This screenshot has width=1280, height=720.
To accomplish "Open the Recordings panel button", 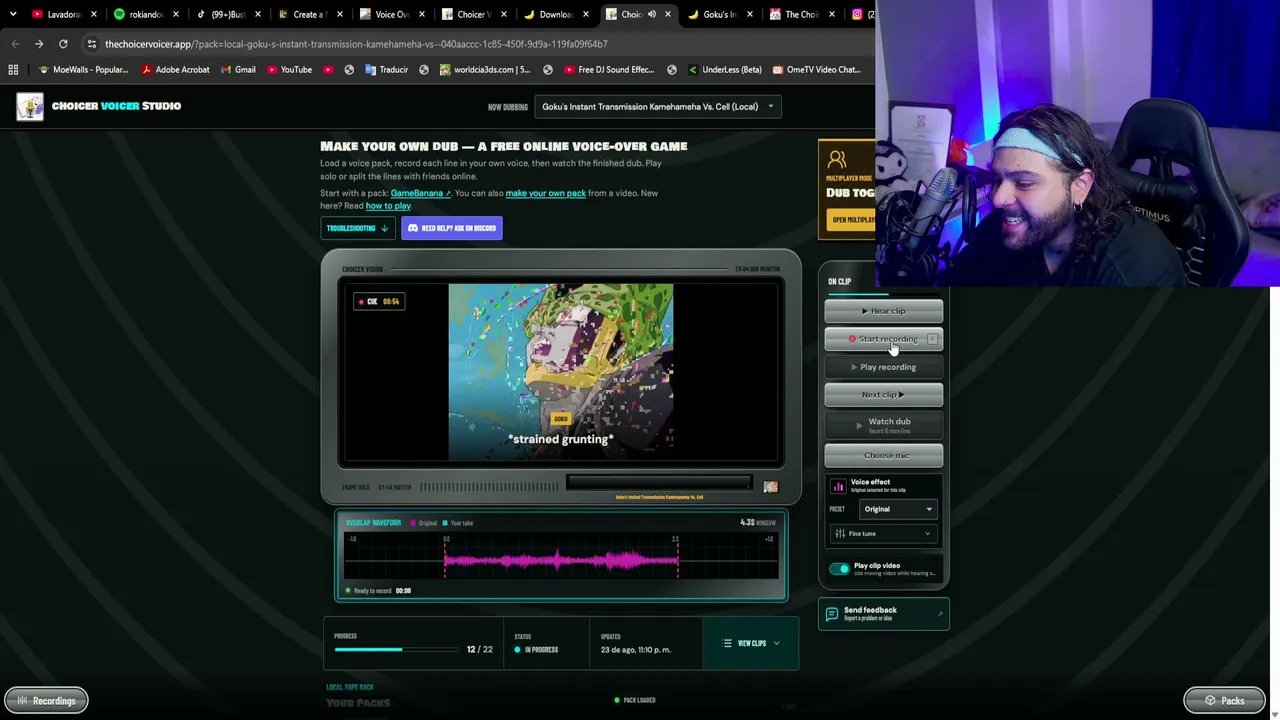I will 46,701.
